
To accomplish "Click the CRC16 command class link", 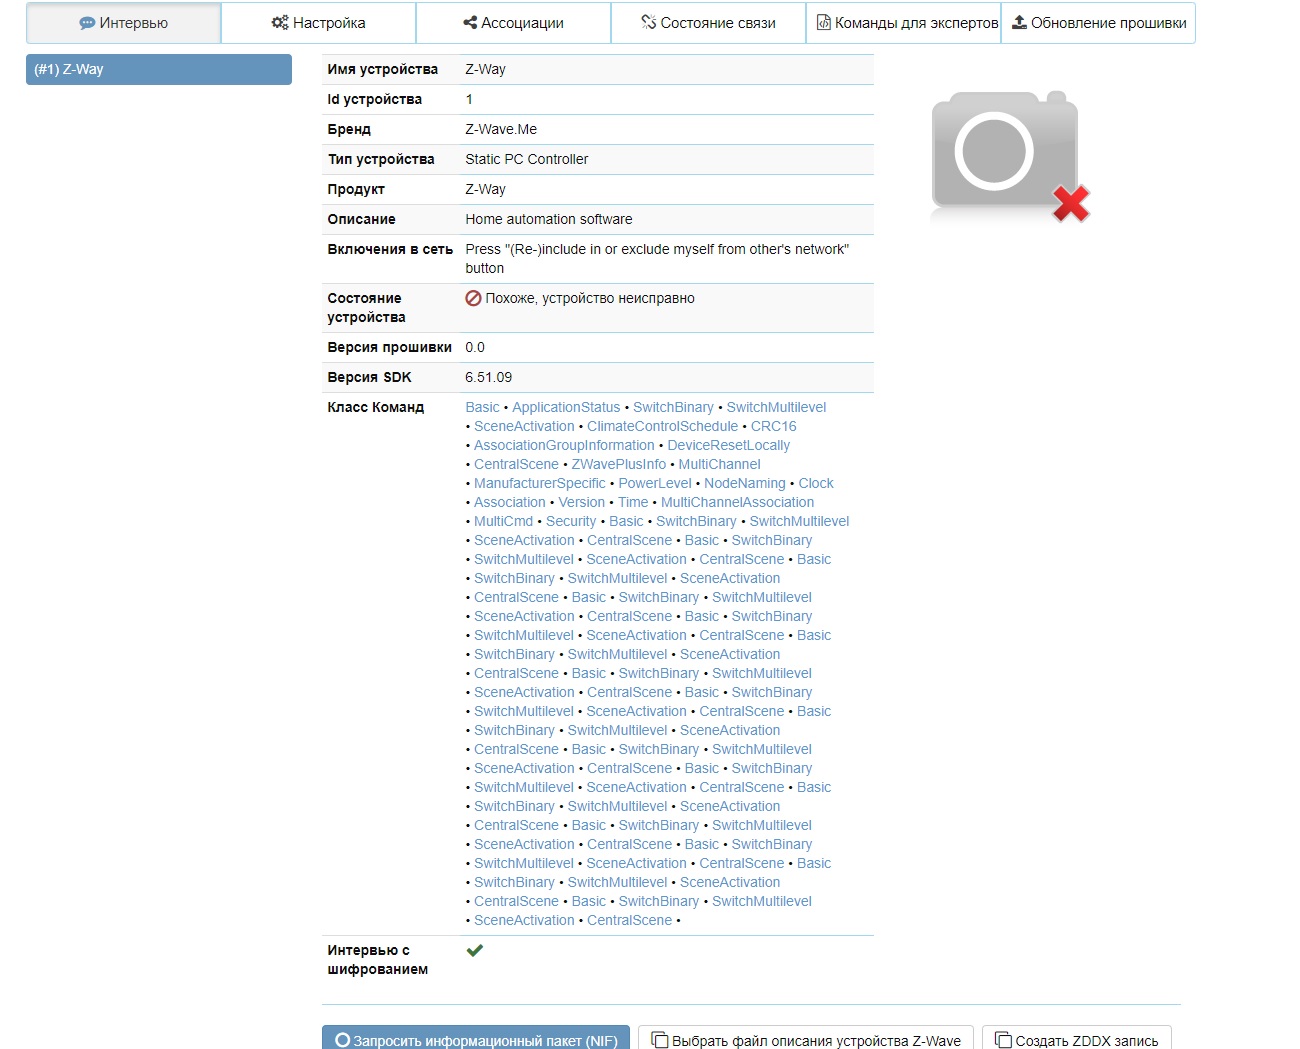I will [774, 426].
